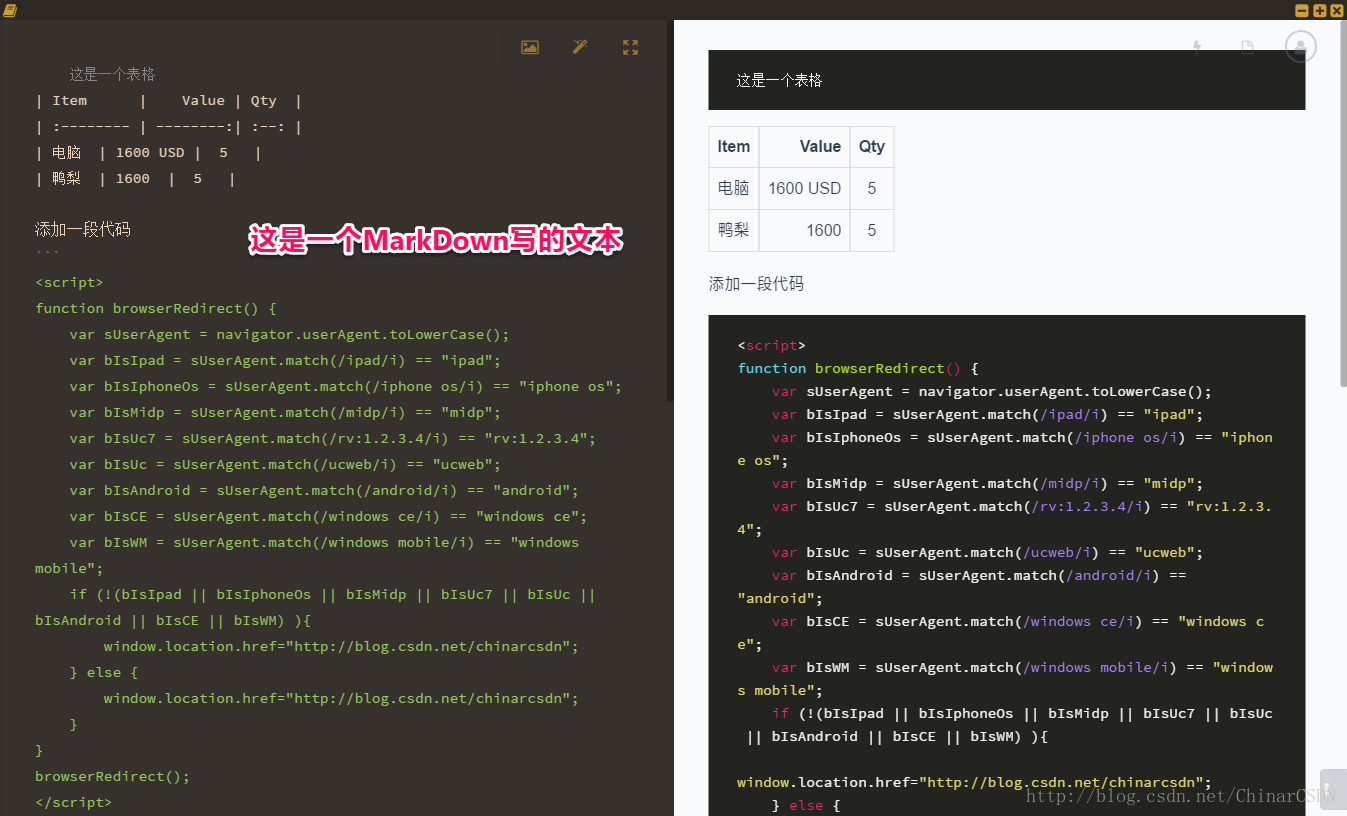Screen dimensions: 1347x816
Task: Click '添加一段代码' in the editor
Action: click(83, 229)
